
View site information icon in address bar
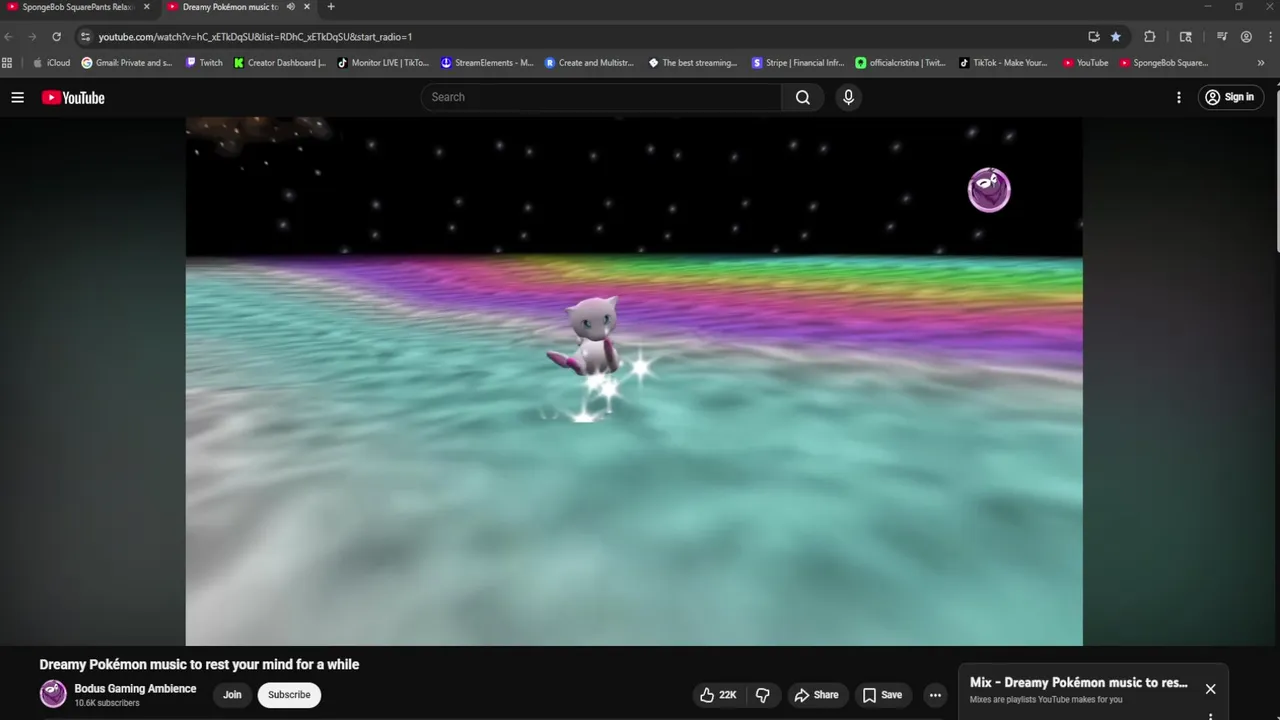click(86, 37)
